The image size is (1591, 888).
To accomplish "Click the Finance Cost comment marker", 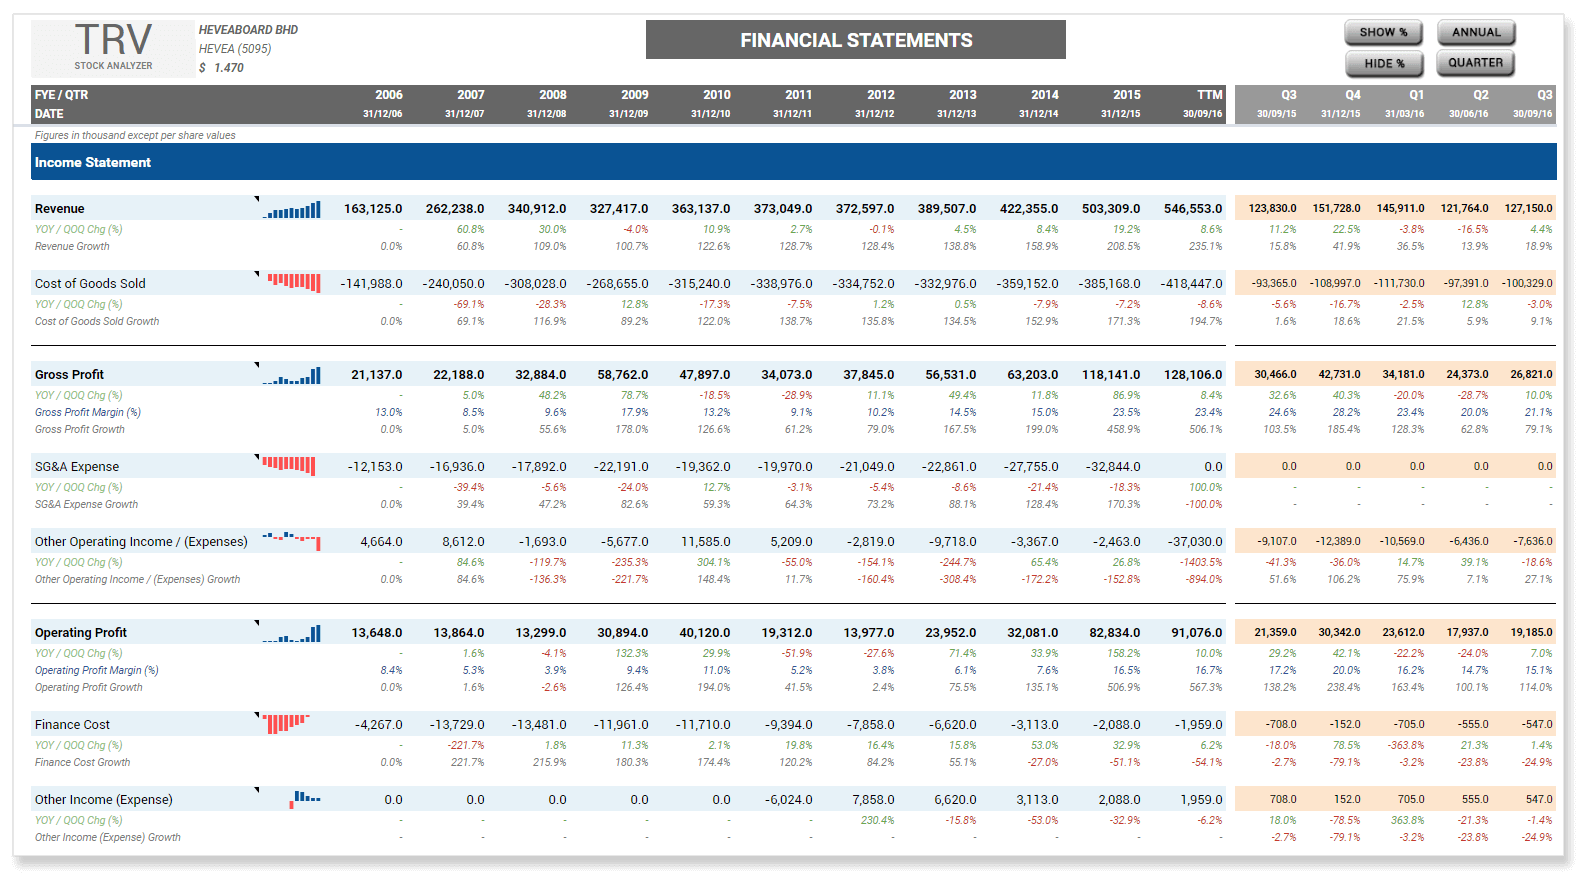I will click(257, 714).
